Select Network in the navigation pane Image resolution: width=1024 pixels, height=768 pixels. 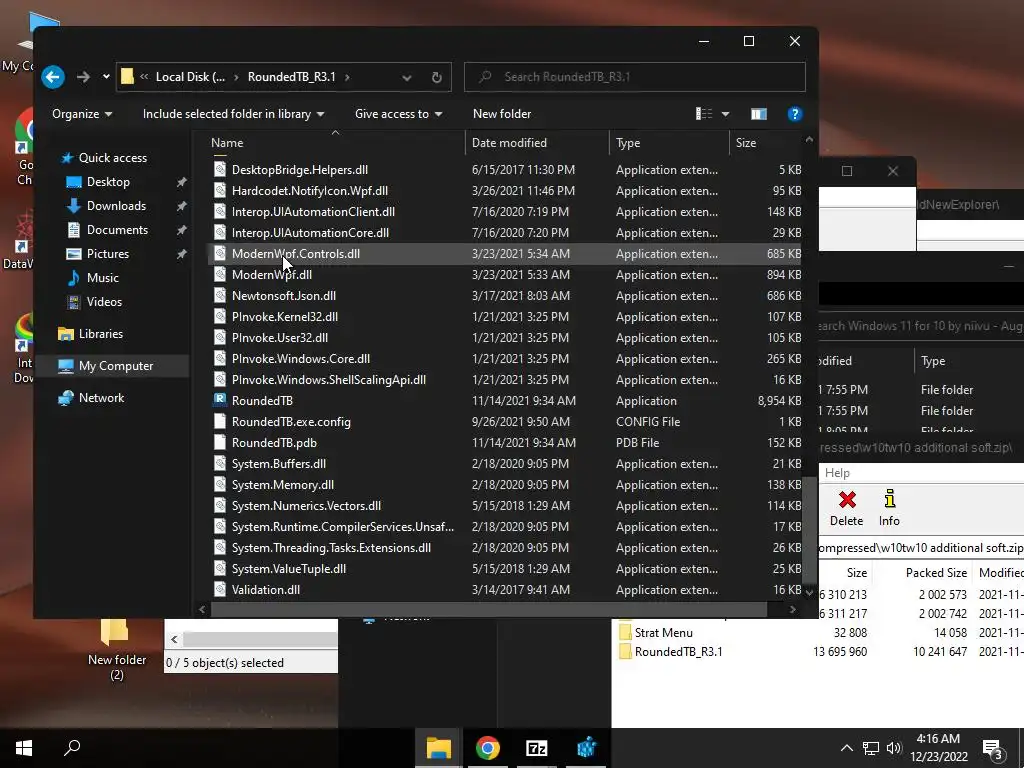[101, 398]
